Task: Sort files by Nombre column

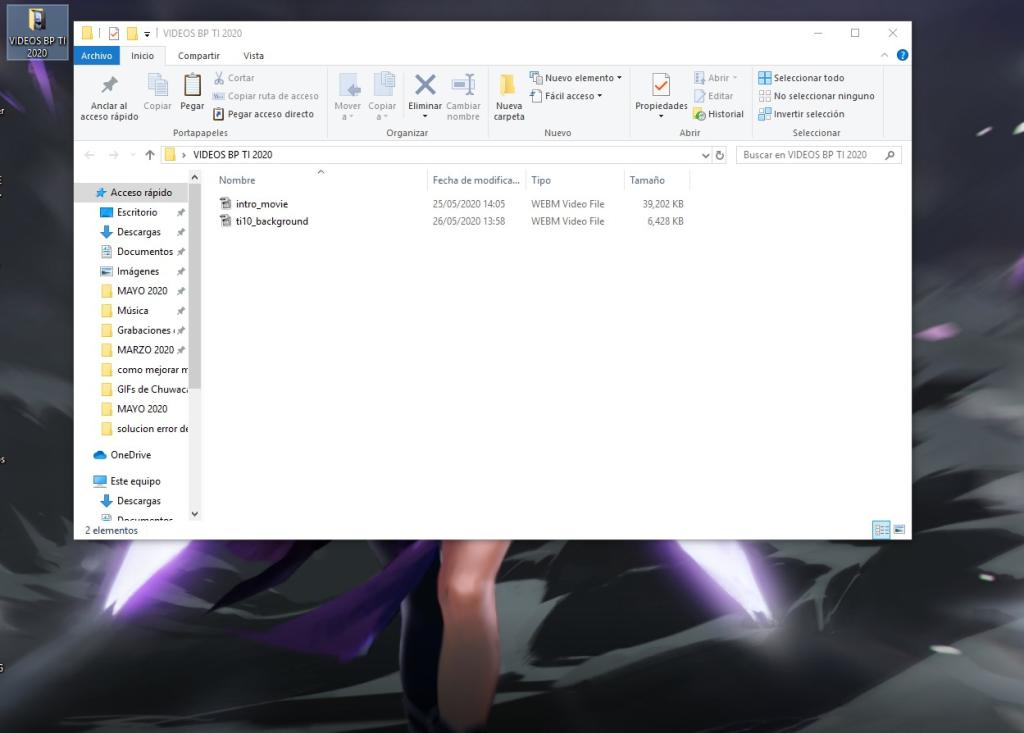Action: 320,180
